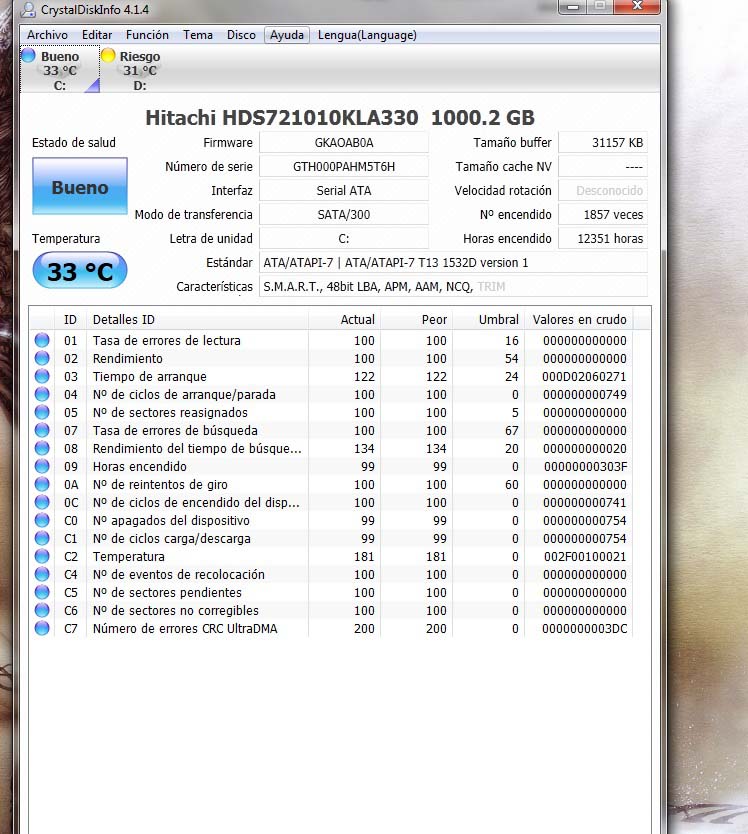This screenshot has height=834, width=748.
Task: Click the transfer mode field SATA/300
Action: 344,214
